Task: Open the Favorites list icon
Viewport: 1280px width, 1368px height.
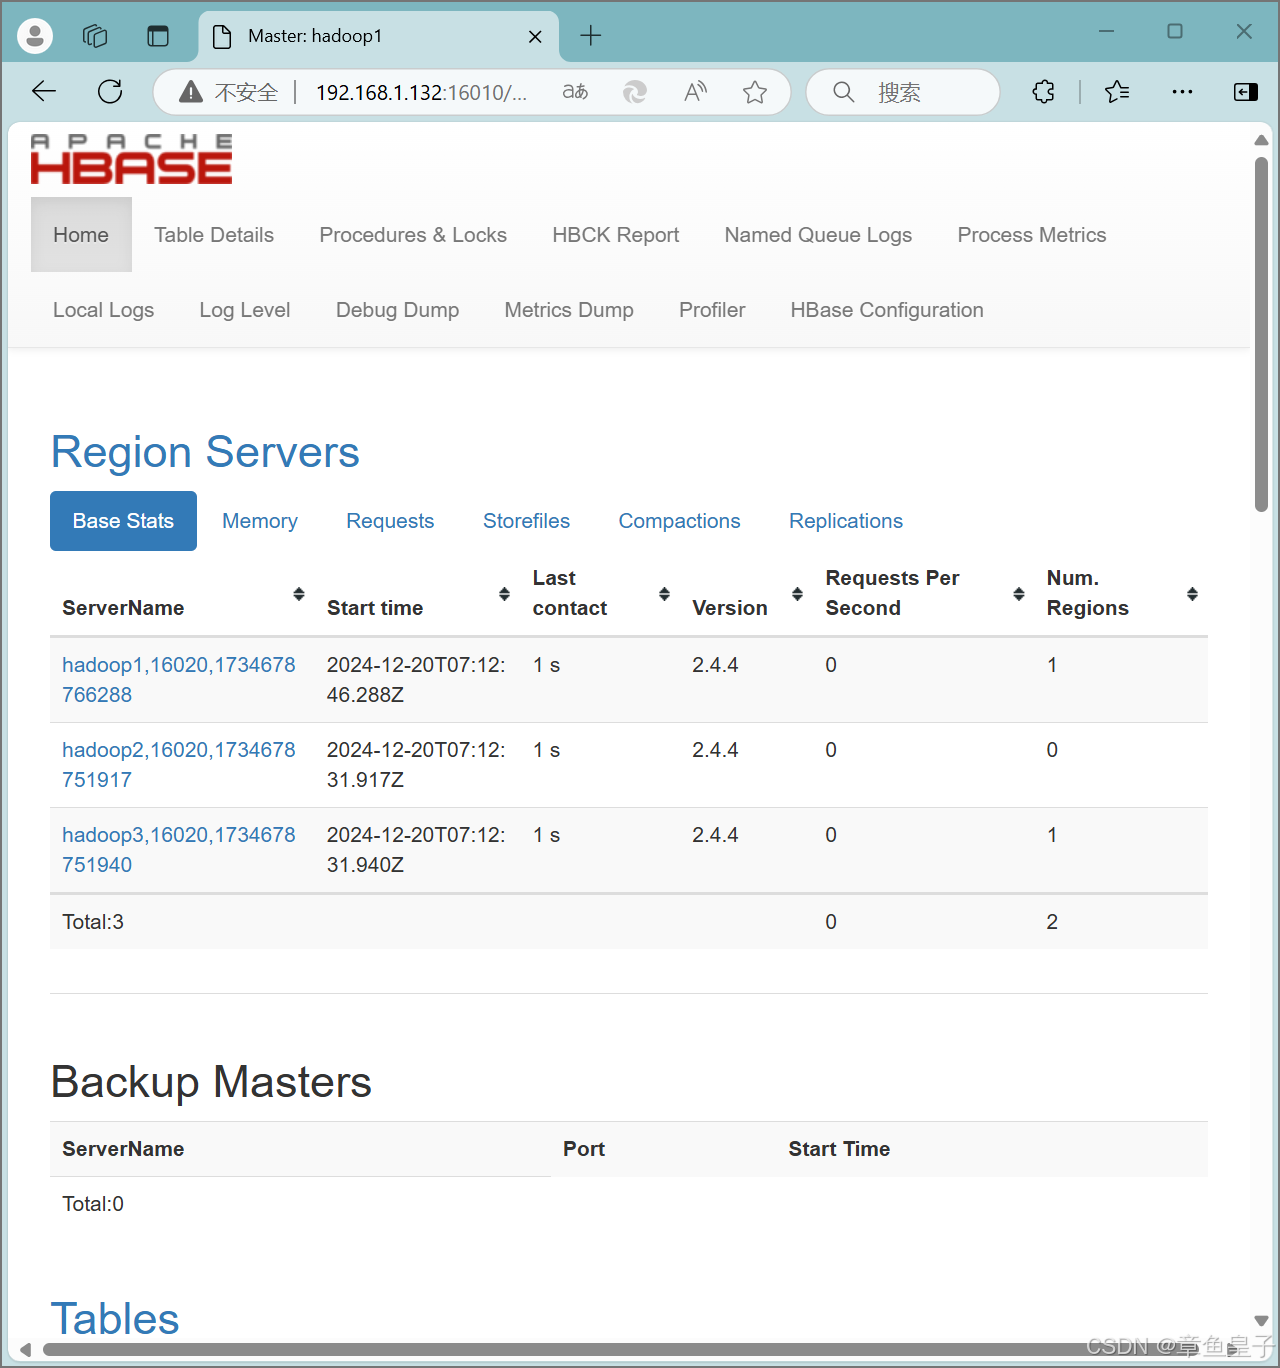Action: click(x=1117, y=92)
